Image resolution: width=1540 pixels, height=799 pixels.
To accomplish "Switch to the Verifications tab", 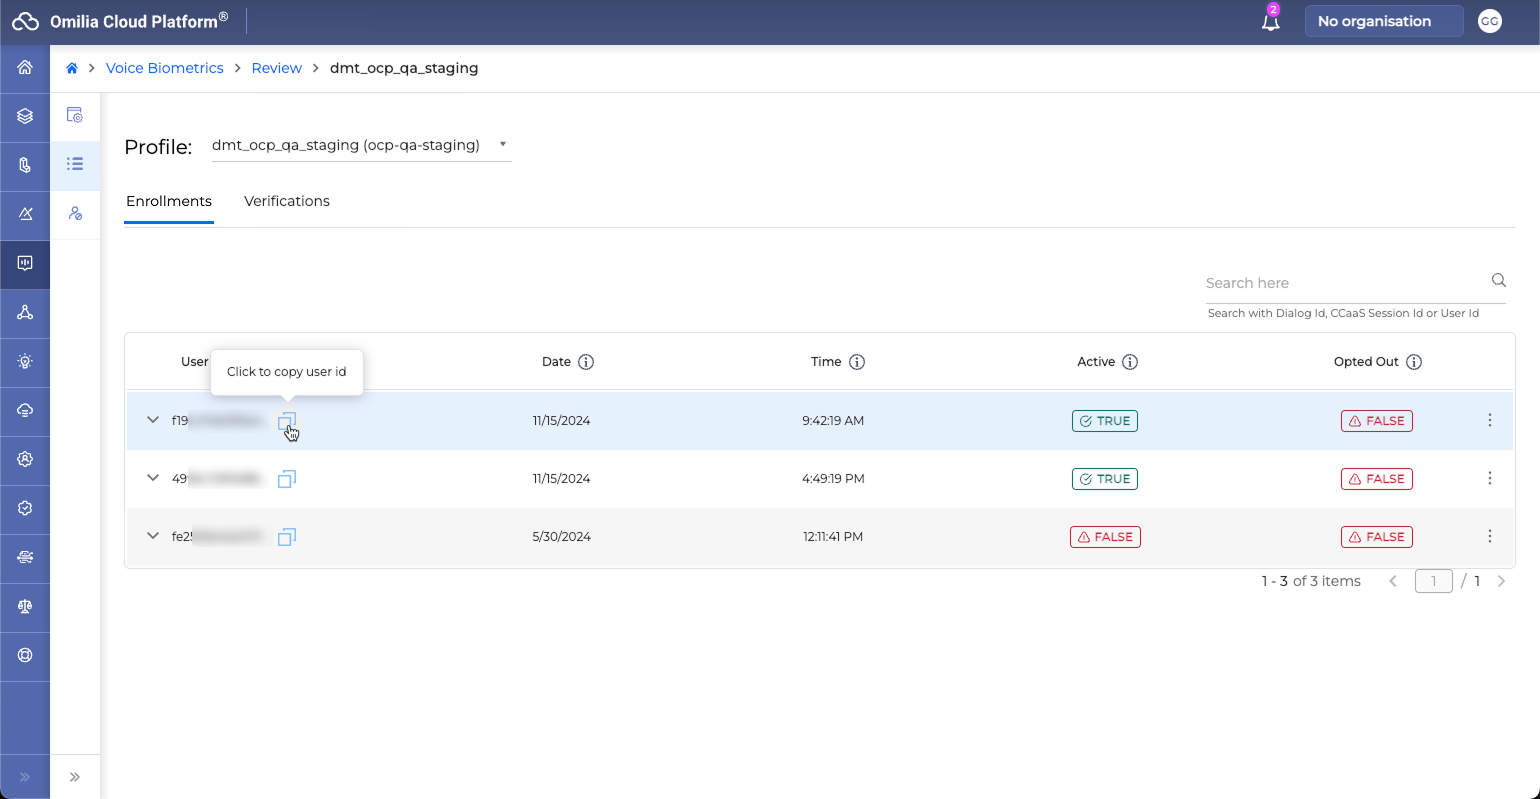I will [x=287, y=201].
